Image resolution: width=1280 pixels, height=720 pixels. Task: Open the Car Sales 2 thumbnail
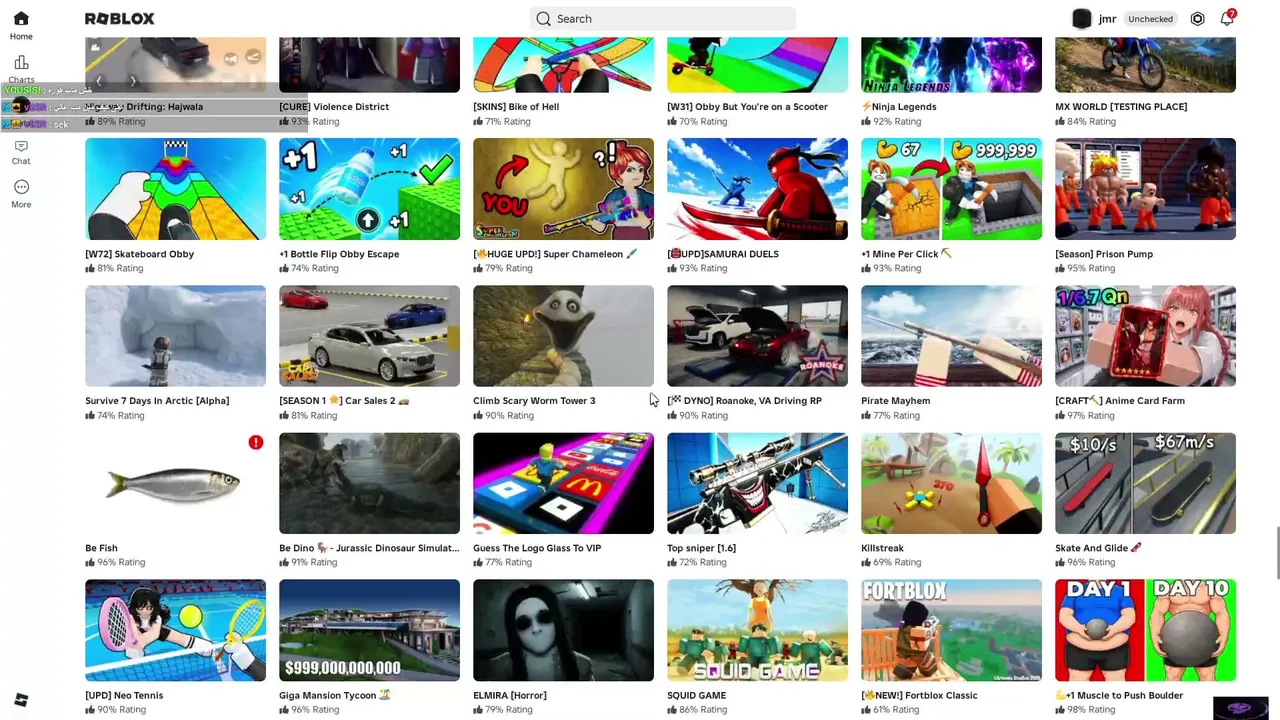point(369,336)
